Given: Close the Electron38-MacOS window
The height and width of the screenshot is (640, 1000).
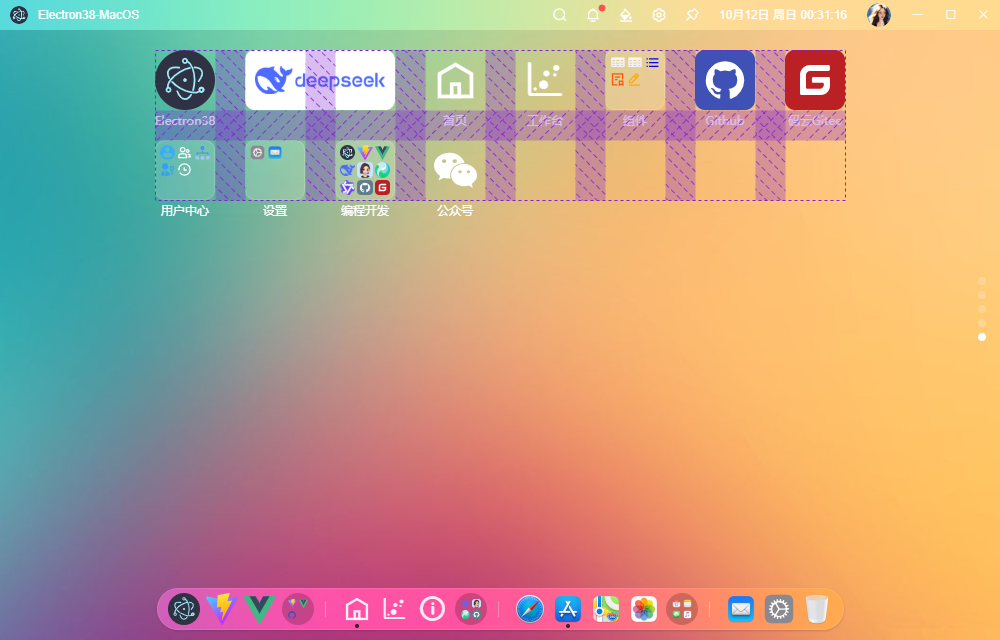Looking at the screenshot, I should [x=983, y=15].
